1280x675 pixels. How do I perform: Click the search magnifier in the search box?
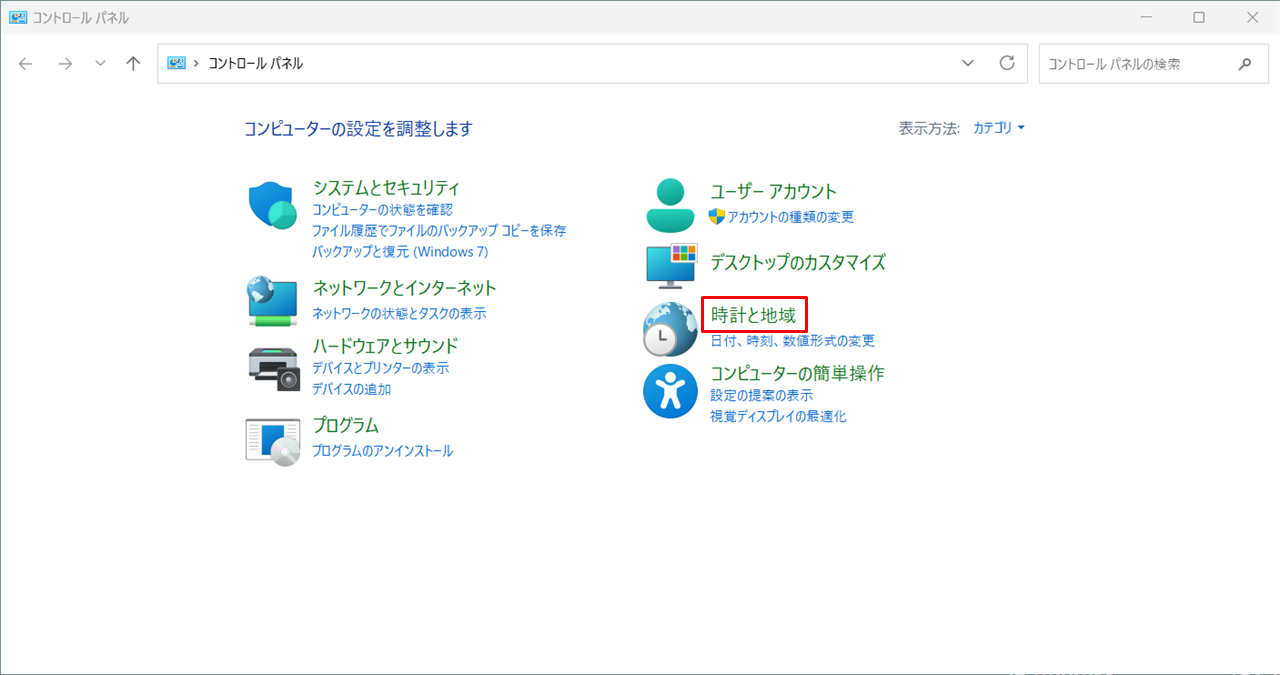click(1244, 63)
